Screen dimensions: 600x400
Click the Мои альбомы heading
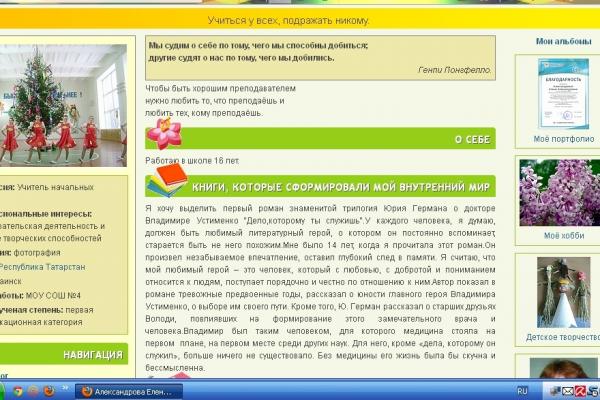tap(564, 41)
